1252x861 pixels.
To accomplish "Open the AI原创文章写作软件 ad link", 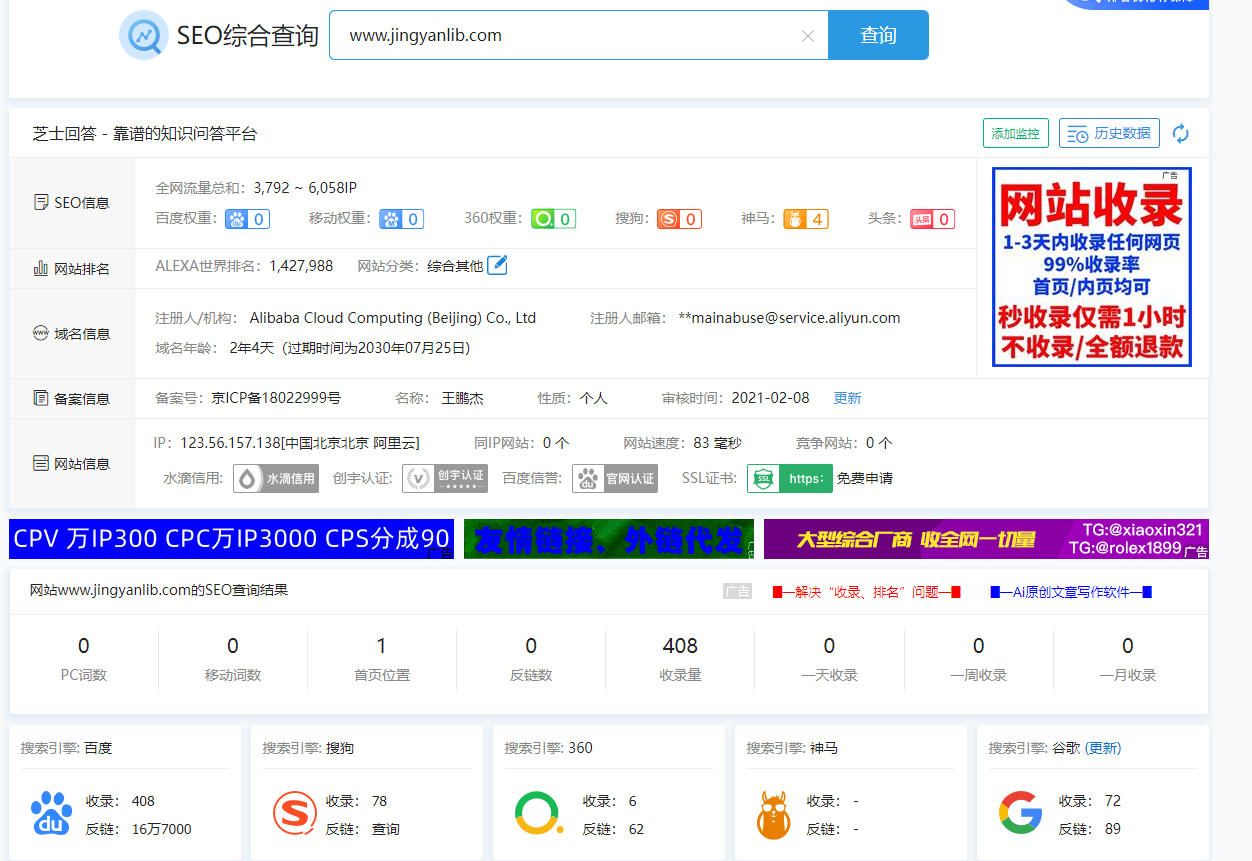I will (x=1071, y=592).
